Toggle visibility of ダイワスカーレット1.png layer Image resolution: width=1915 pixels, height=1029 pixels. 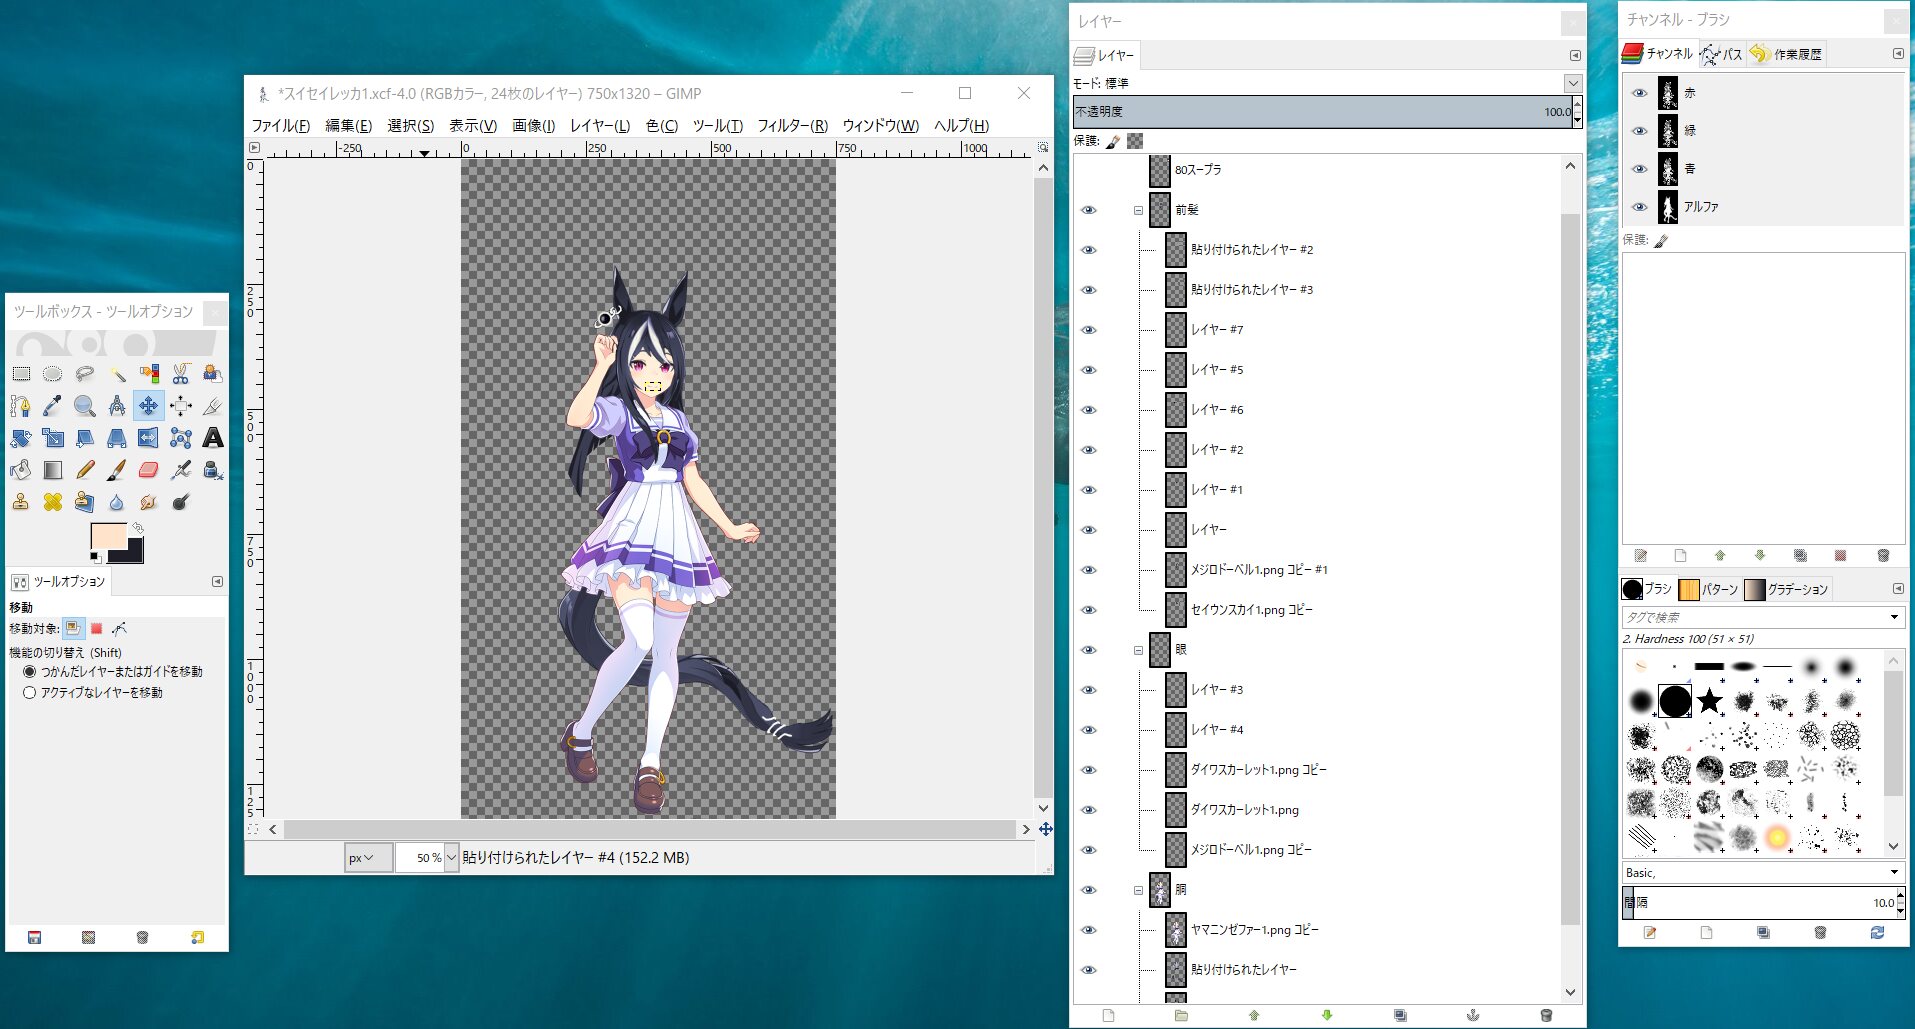coord(1089,810)
